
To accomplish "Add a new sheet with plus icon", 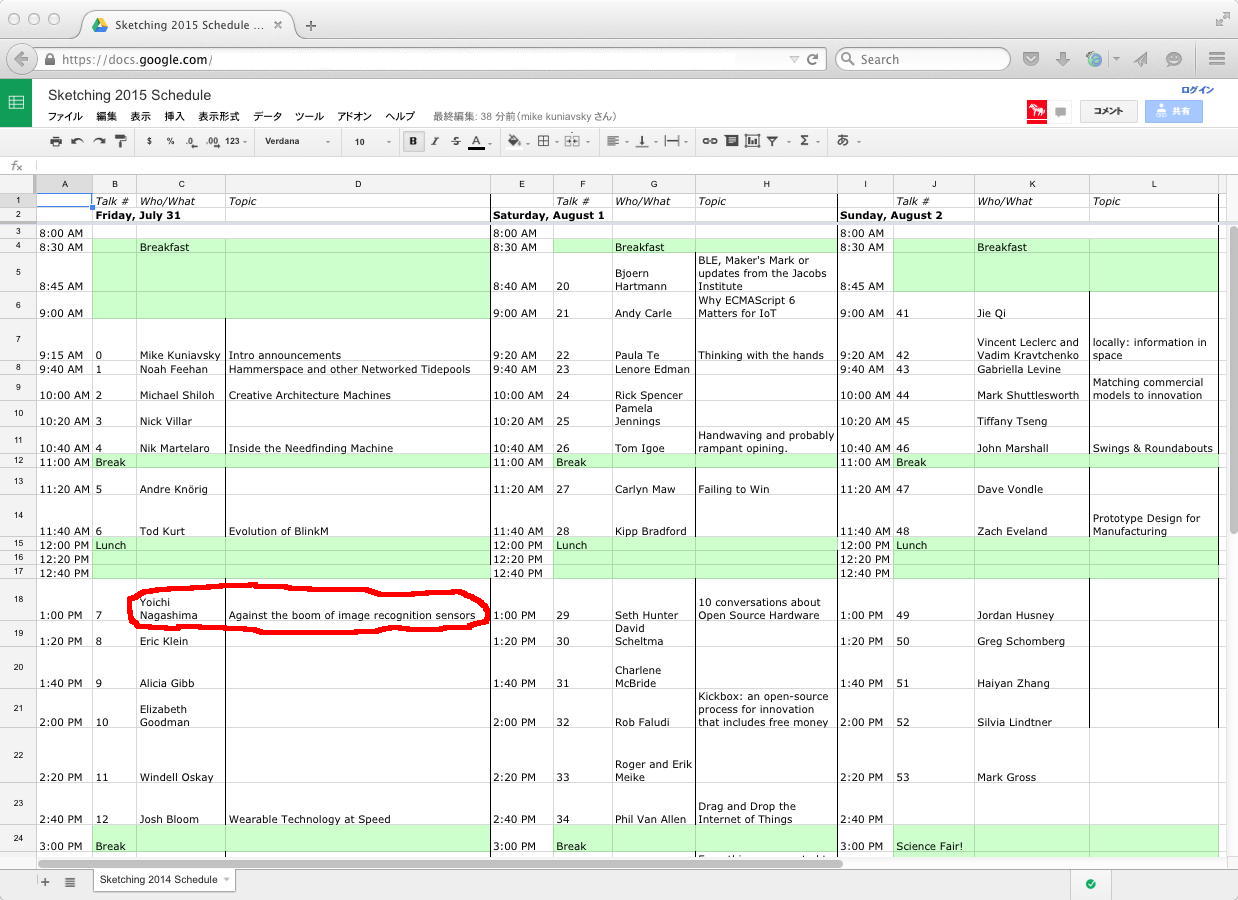I will (x=45, y=881).
